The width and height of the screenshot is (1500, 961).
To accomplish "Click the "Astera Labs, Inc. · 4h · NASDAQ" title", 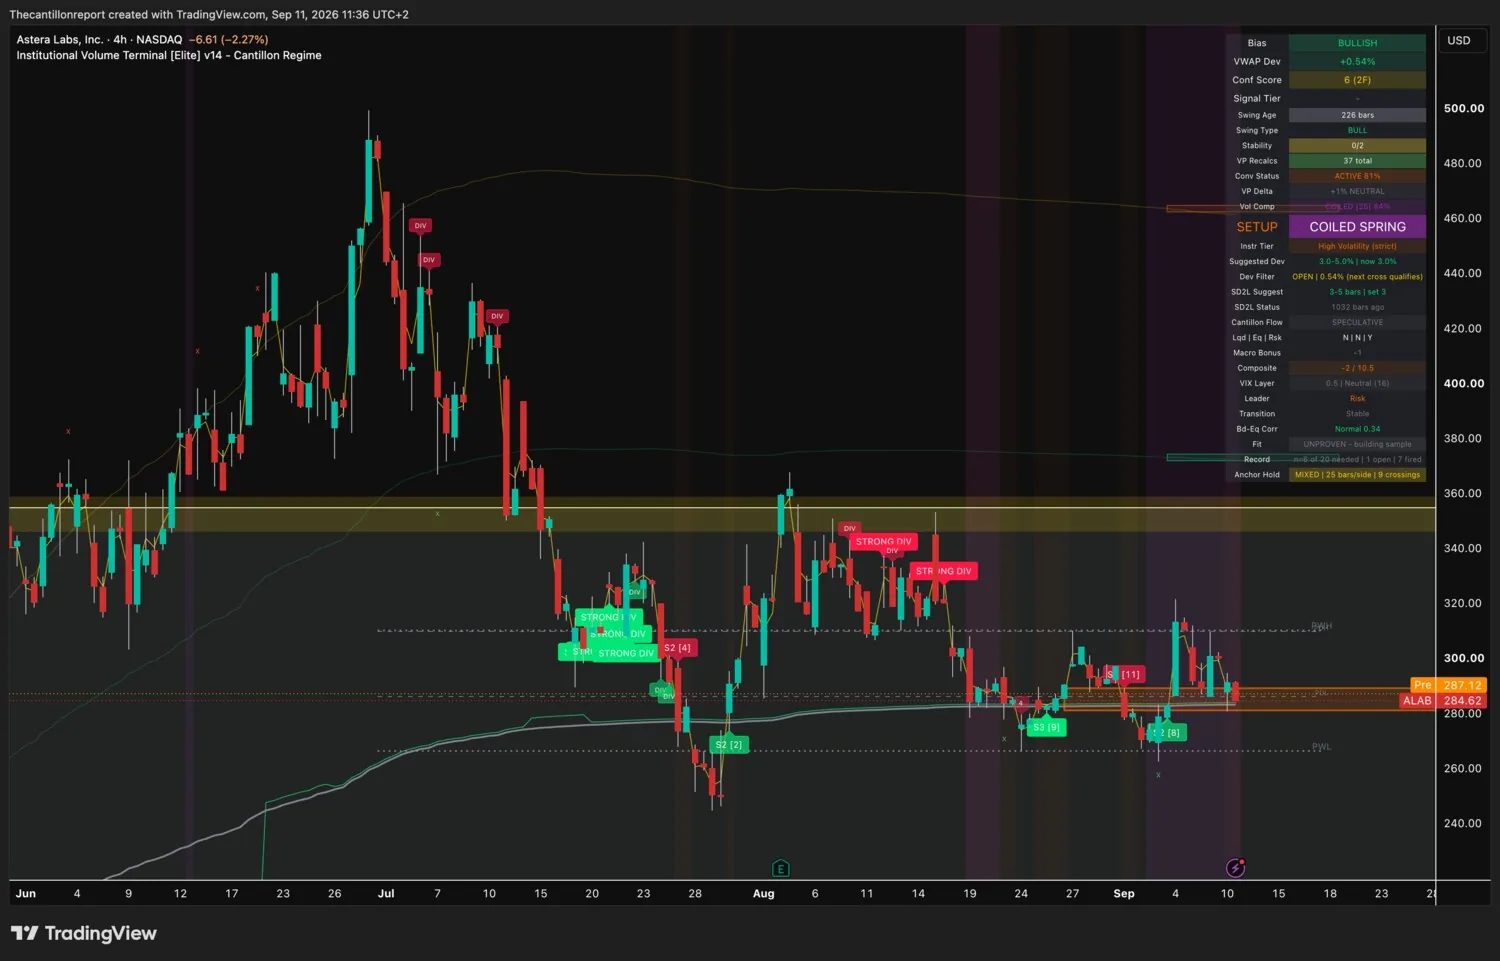I will pyautogui.click(x=99, y=40).
